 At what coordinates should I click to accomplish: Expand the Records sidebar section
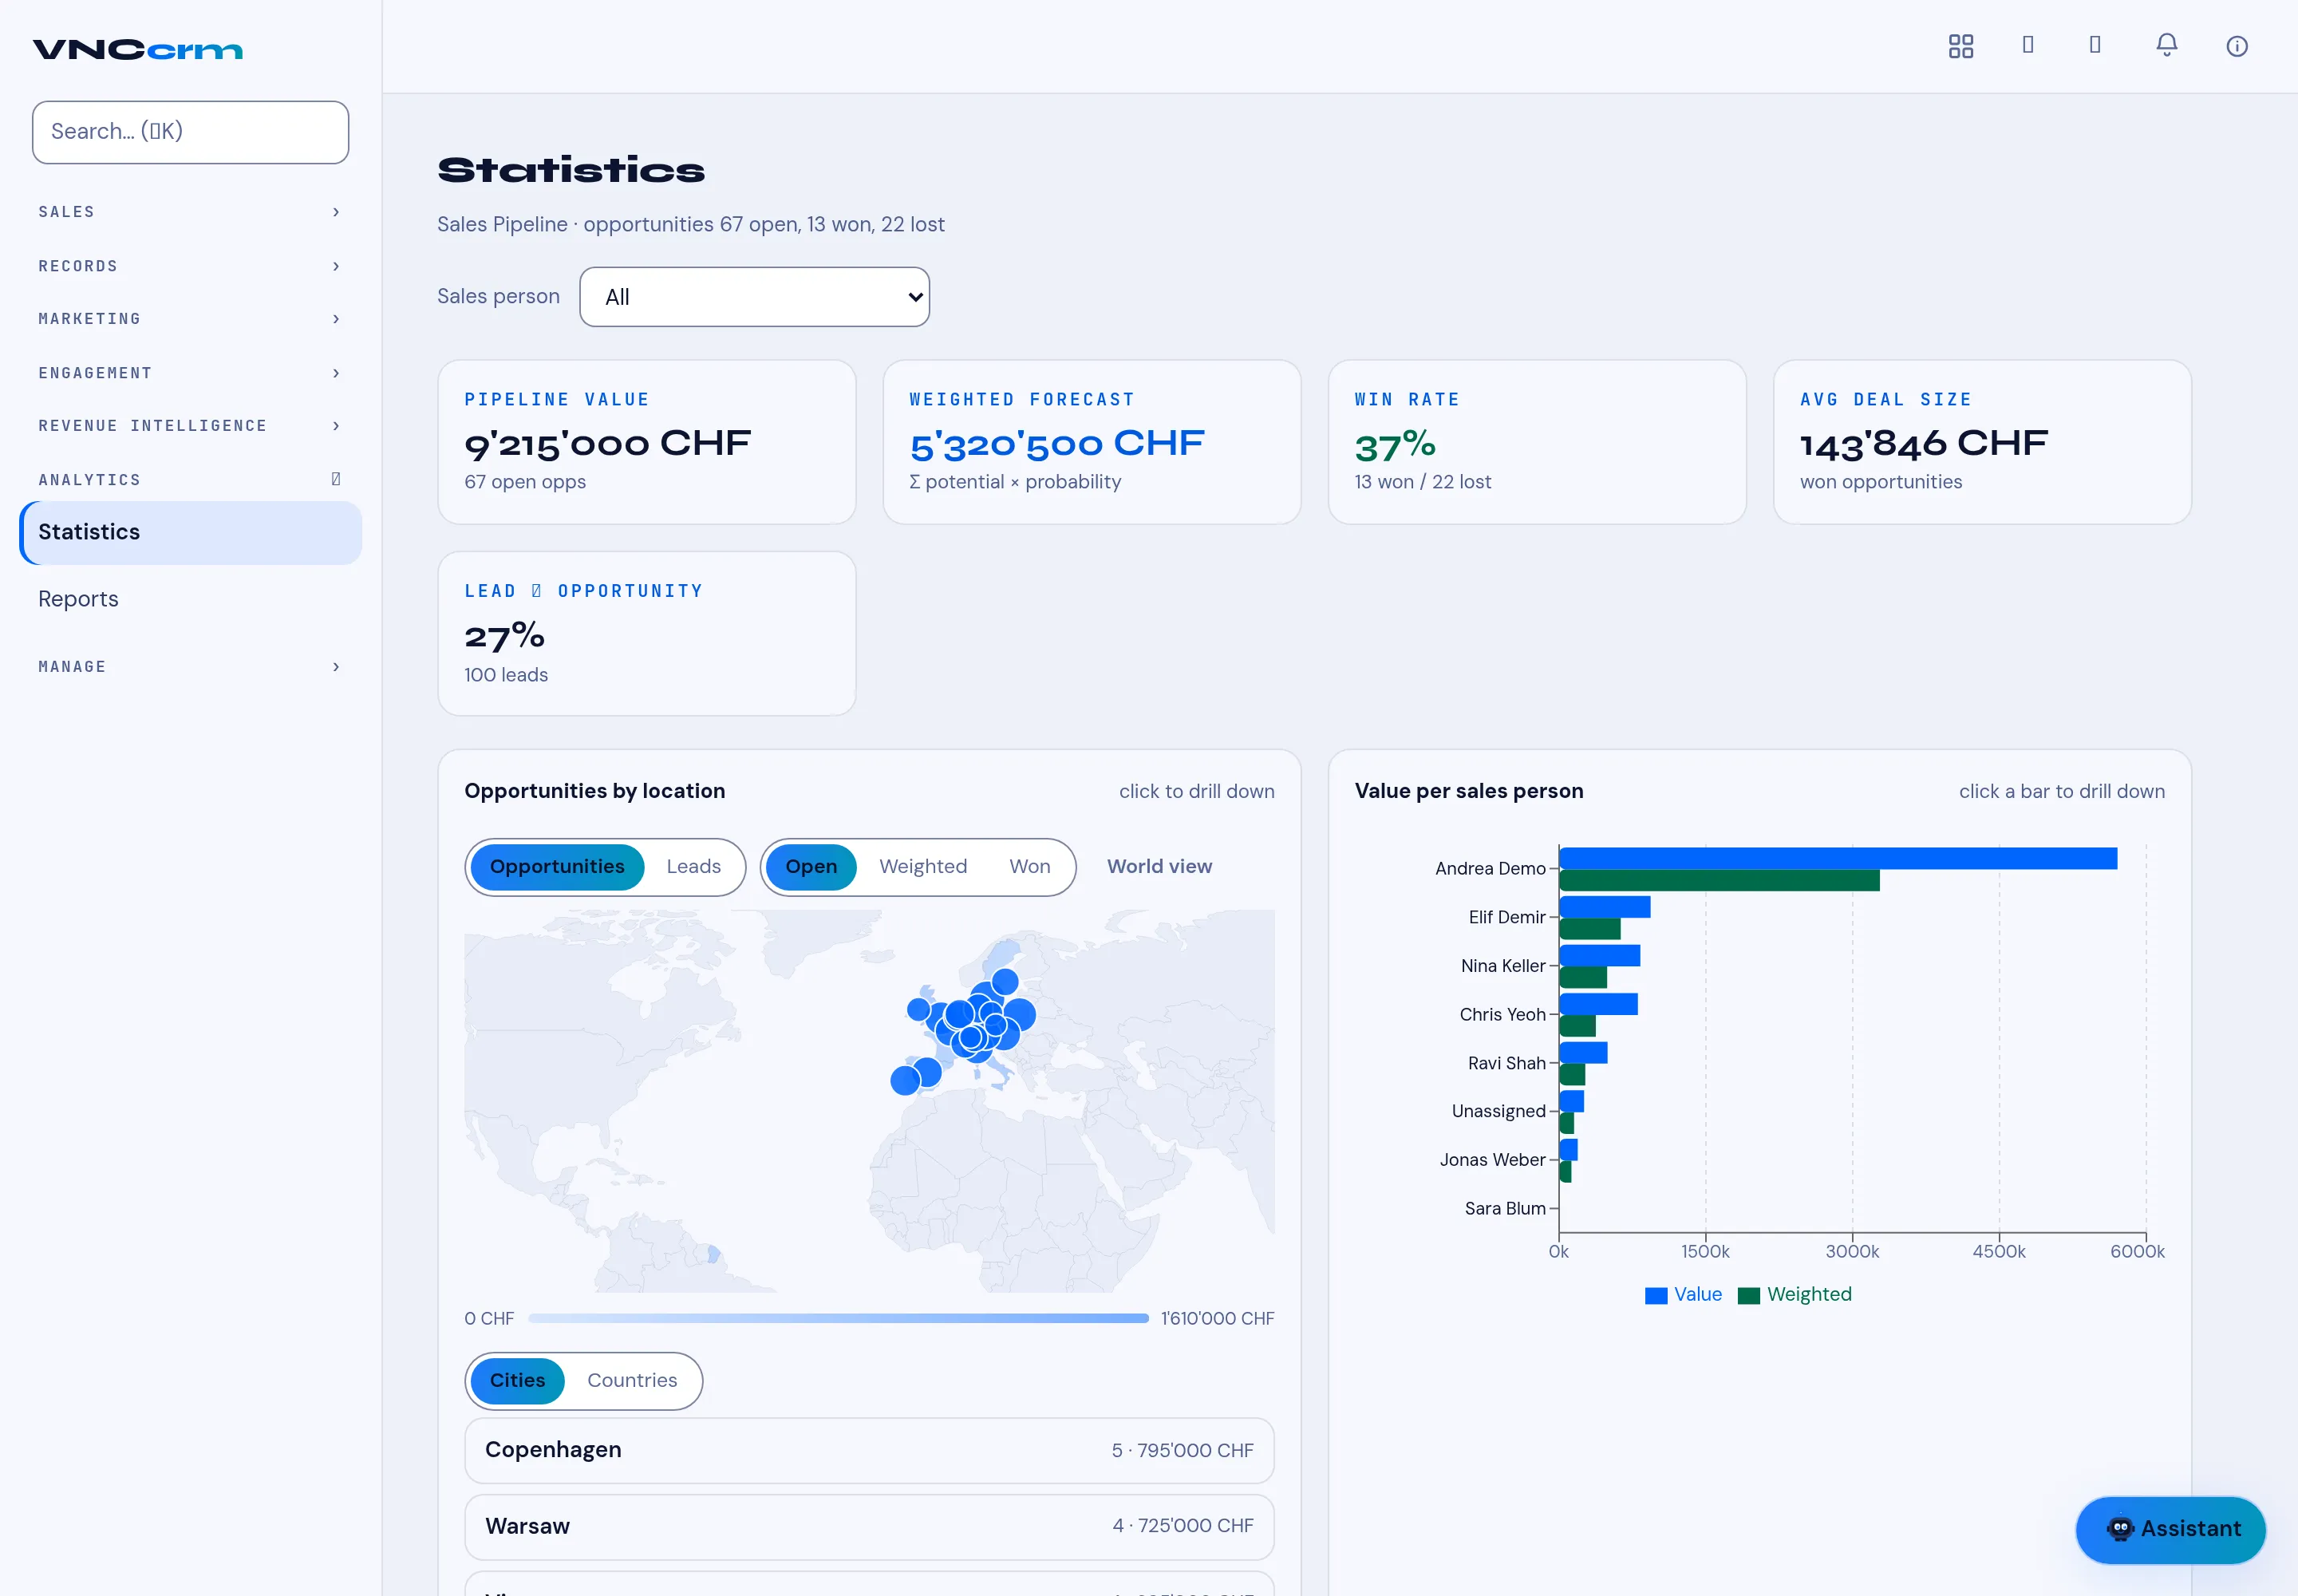pyautogui.click(x=190, y=266)
